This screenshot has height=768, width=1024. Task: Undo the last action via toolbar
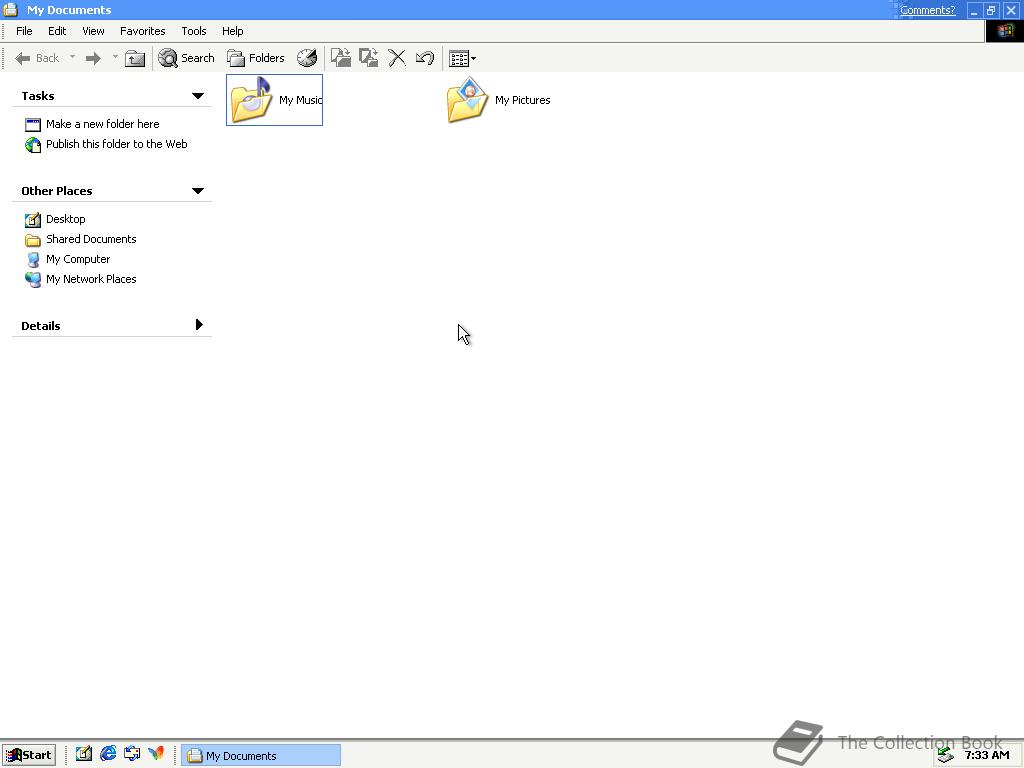(x=425, y=58)
